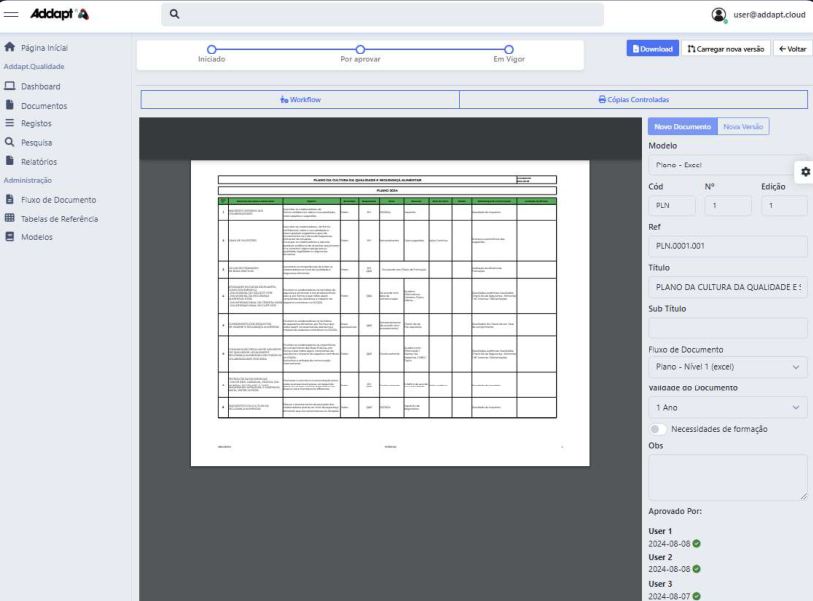Click the Em Vigor workflow step marker
This screenshot has height=601, width=813.
tap(509, 49)
